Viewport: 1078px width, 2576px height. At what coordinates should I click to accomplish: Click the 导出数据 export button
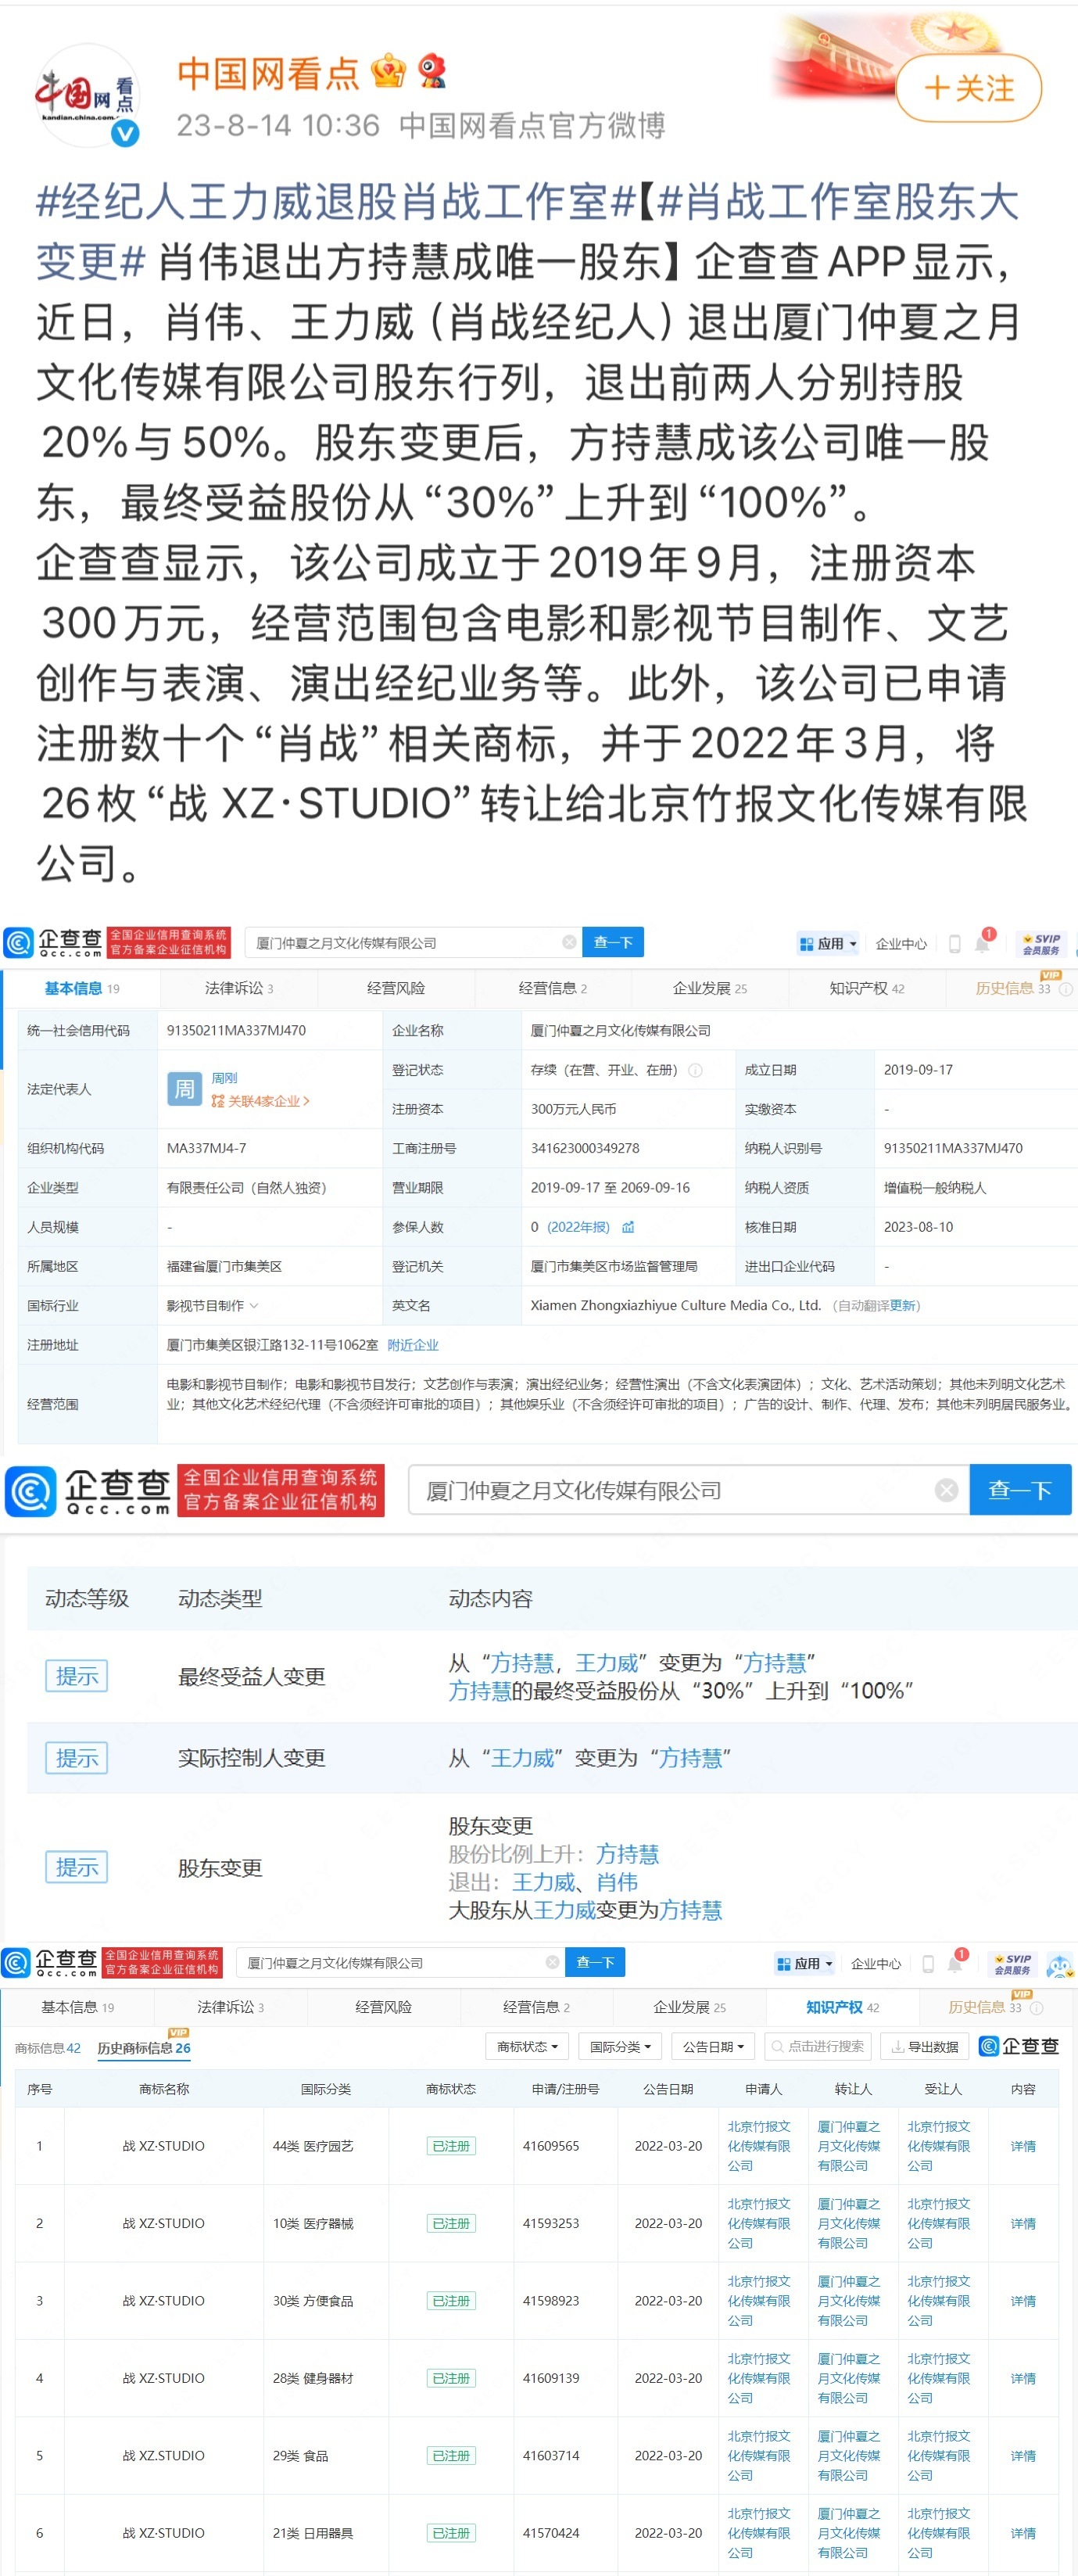[926, 2046]
